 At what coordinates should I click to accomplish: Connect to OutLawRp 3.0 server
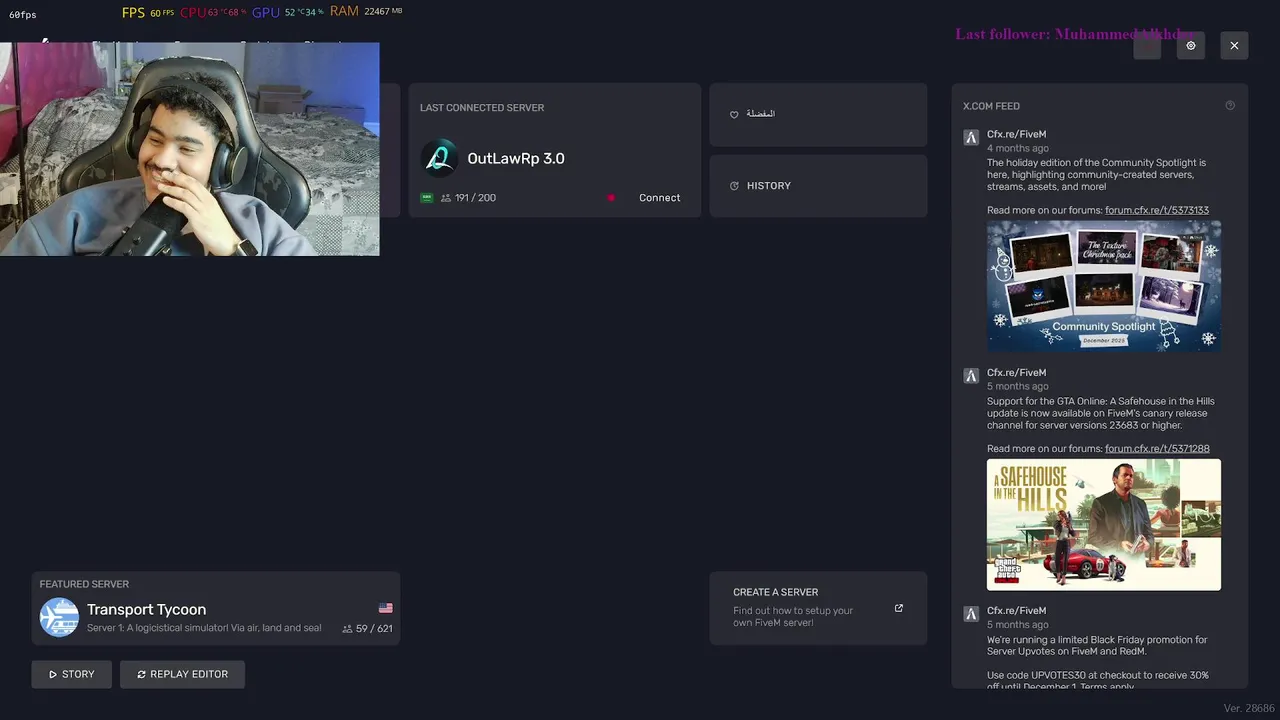pyautogui.click(x=659, y=198)
